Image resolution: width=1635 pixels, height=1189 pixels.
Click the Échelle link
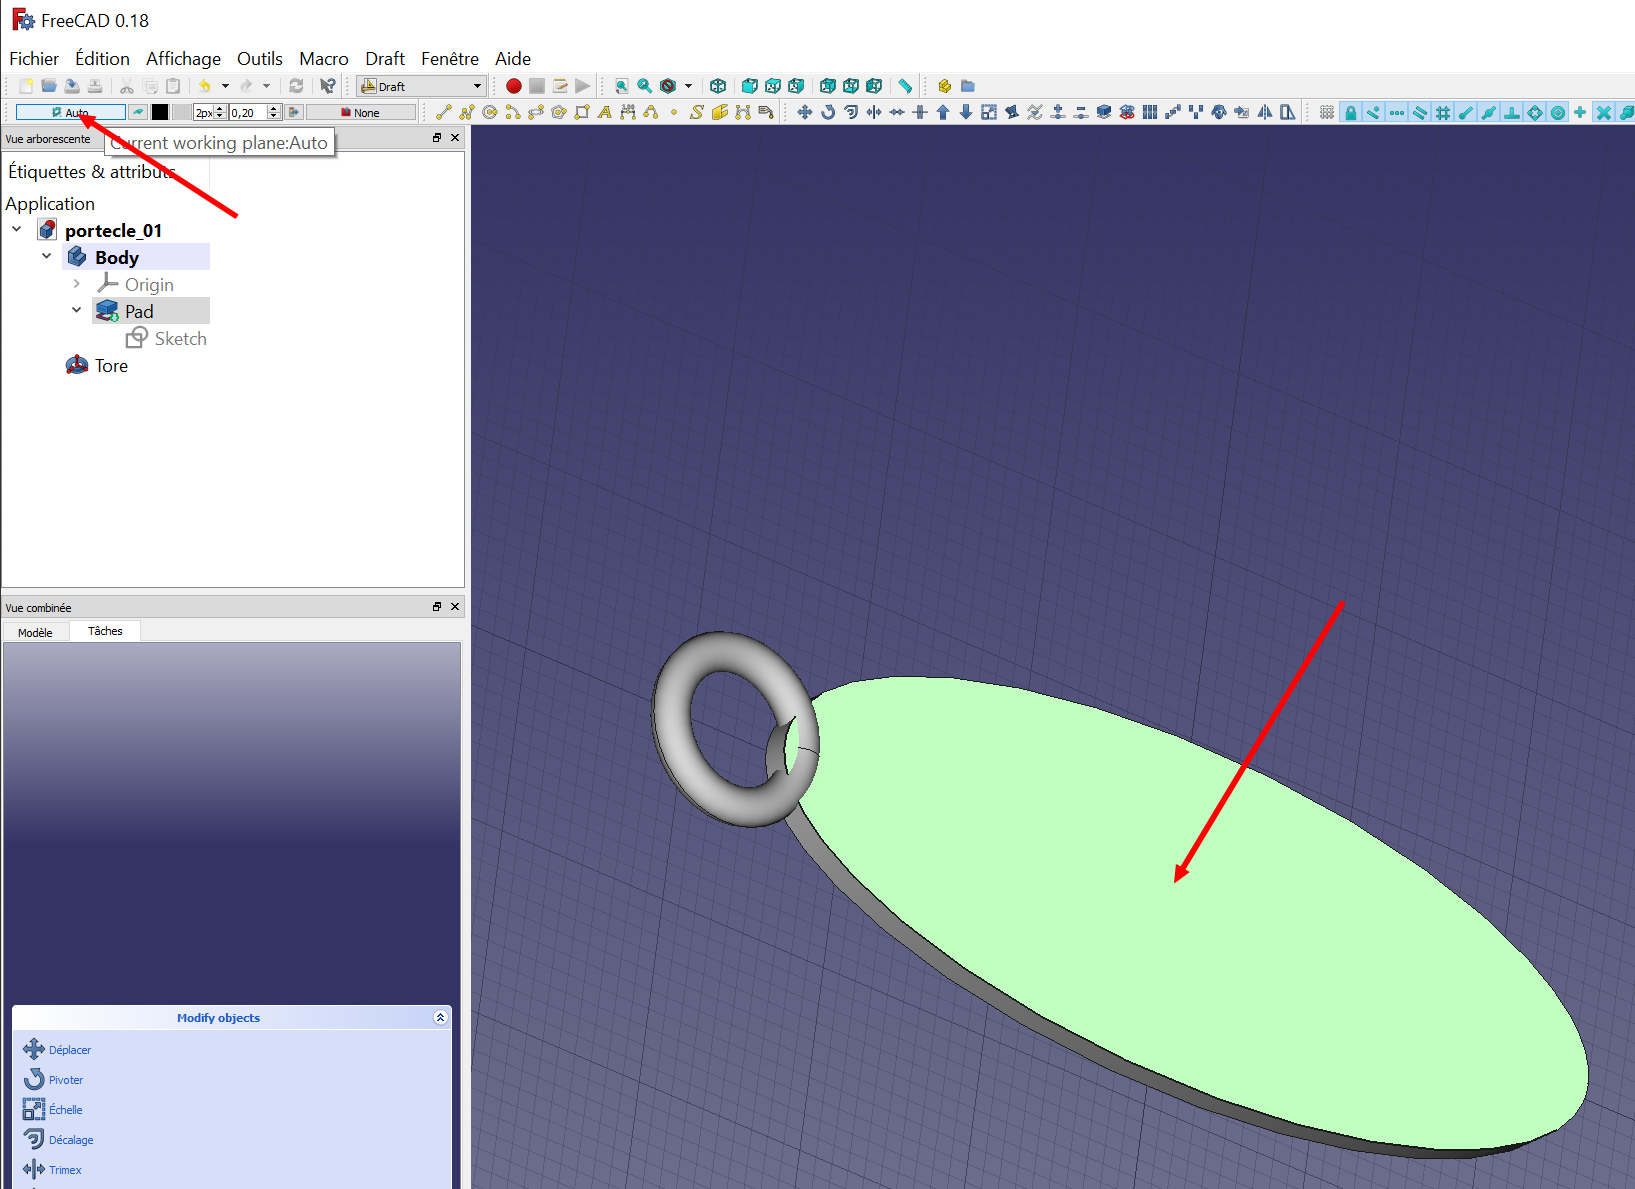(65, 1110)
